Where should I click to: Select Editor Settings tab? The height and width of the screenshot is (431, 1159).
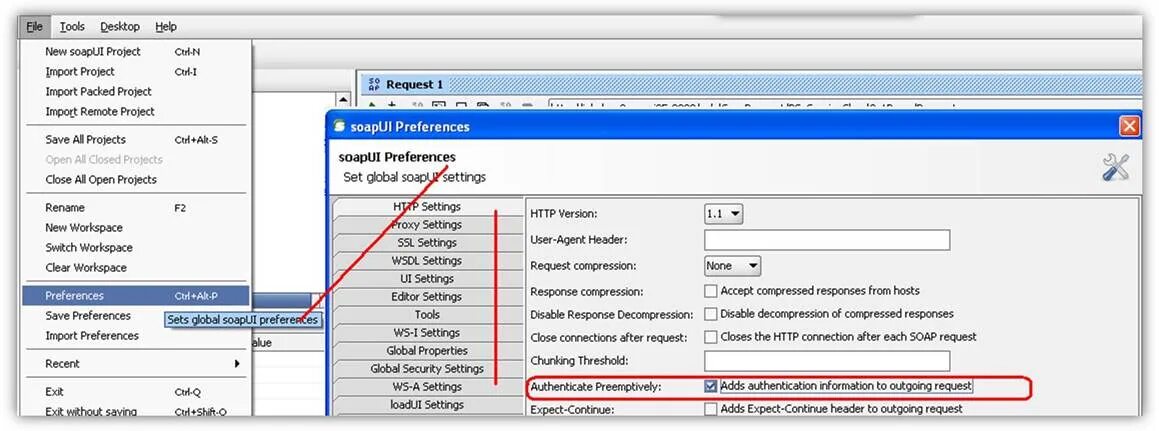coord(426,296)
